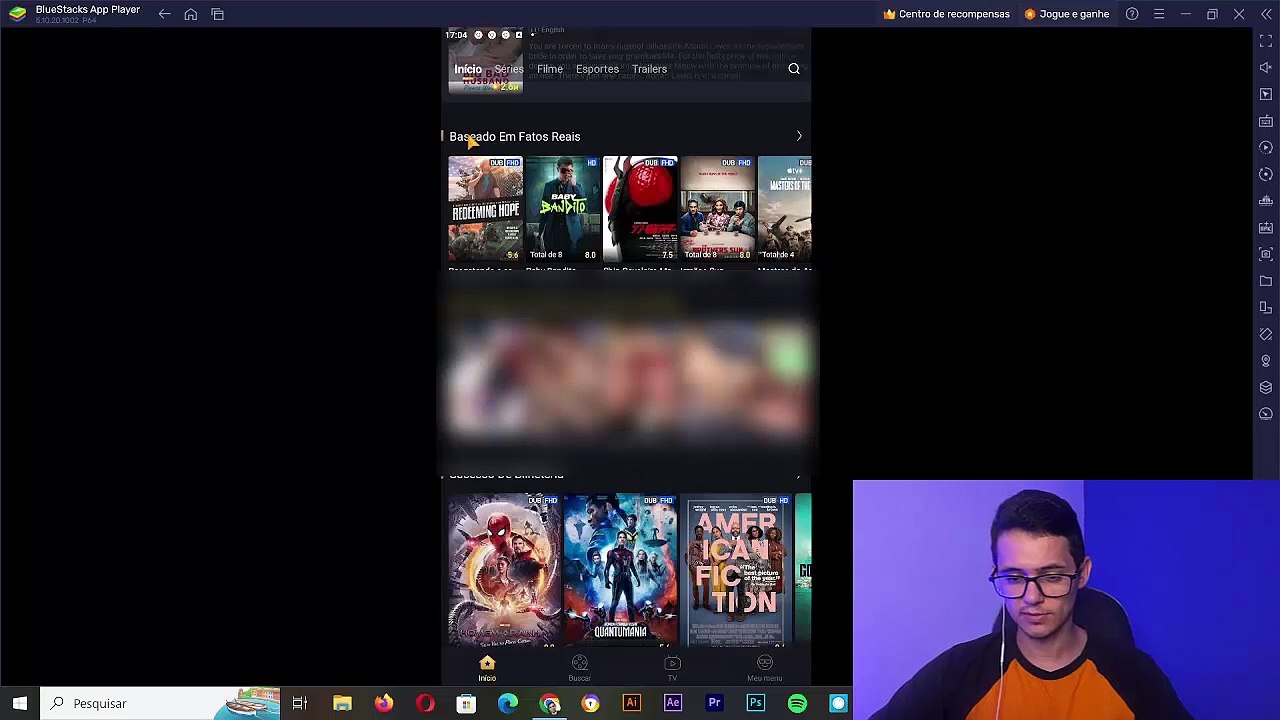
Task: Open BlueStacks recent apps icon
Action: coord(217,14)
